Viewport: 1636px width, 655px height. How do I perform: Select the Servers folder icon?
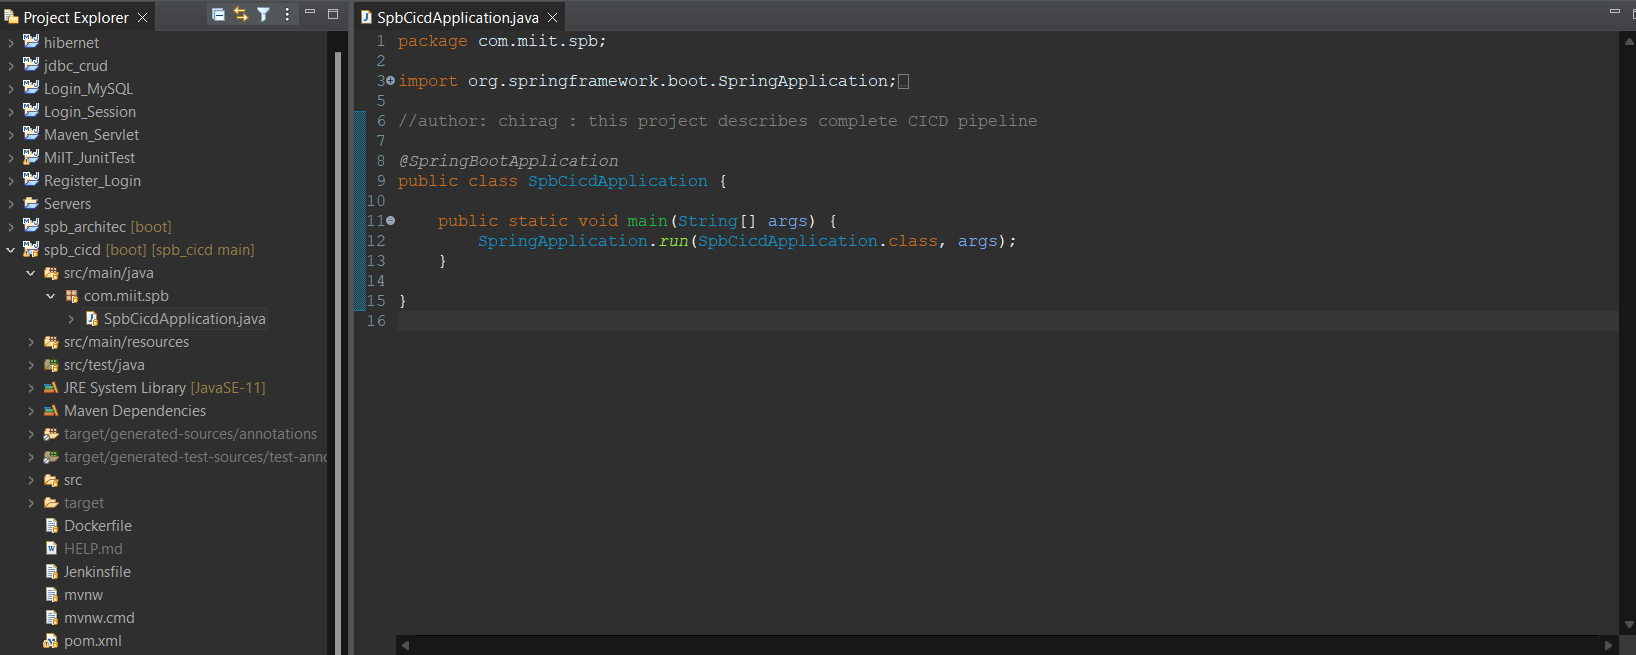pyautogui.click(x=31, y=203)
